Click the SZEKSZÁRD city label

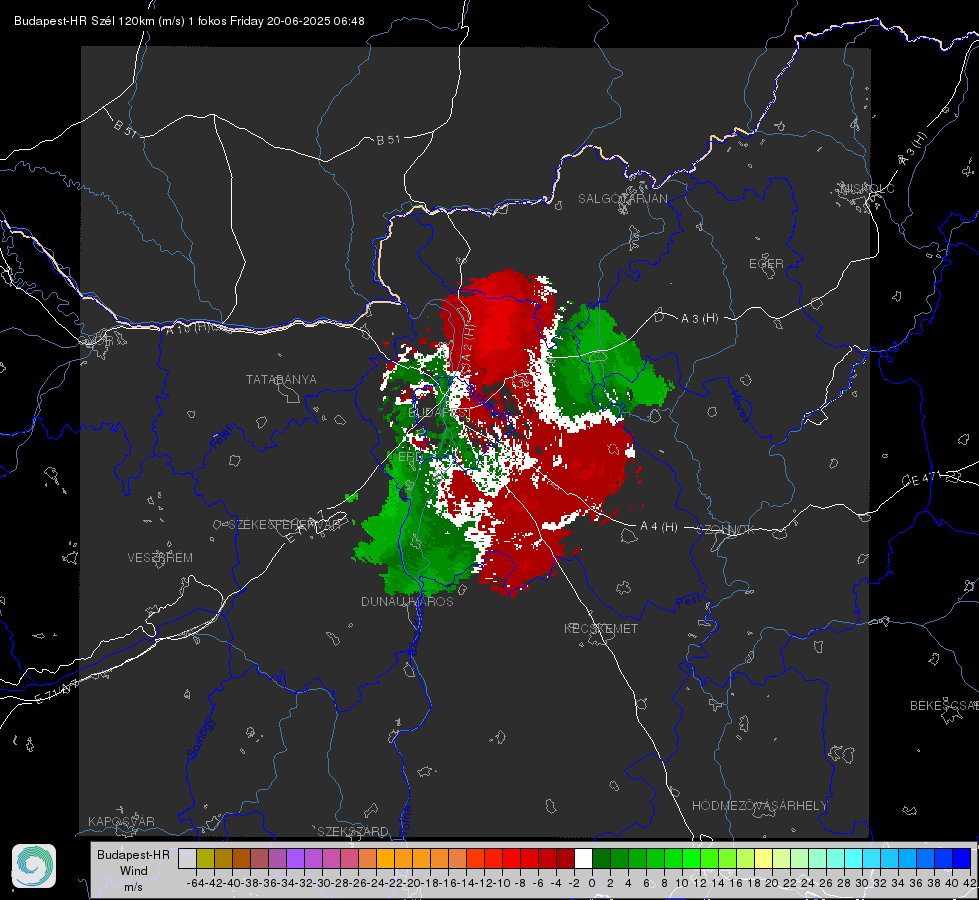coord(353,831)
